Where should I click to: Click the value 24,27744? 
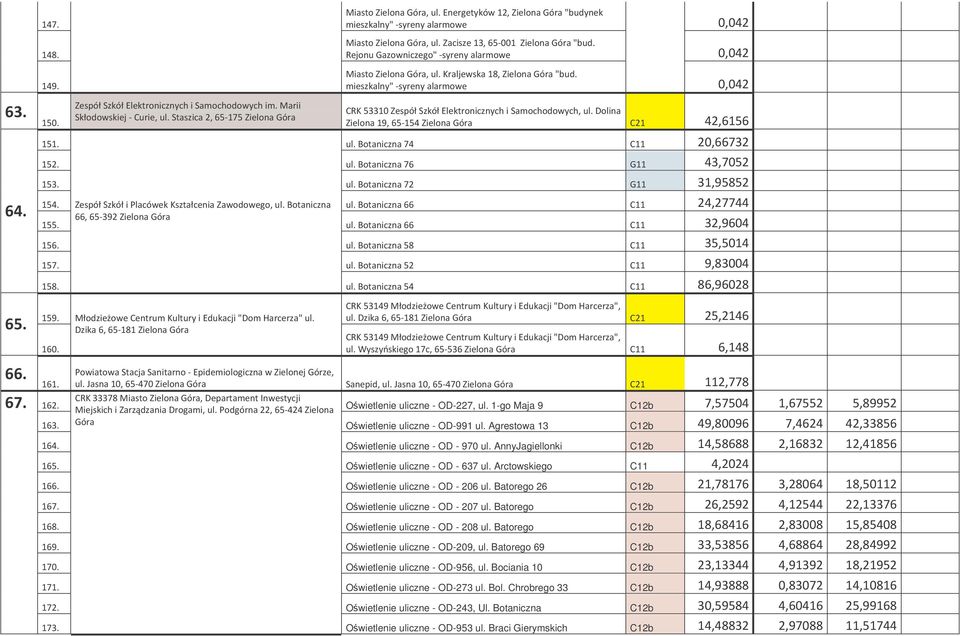click(x=723, y=203)
